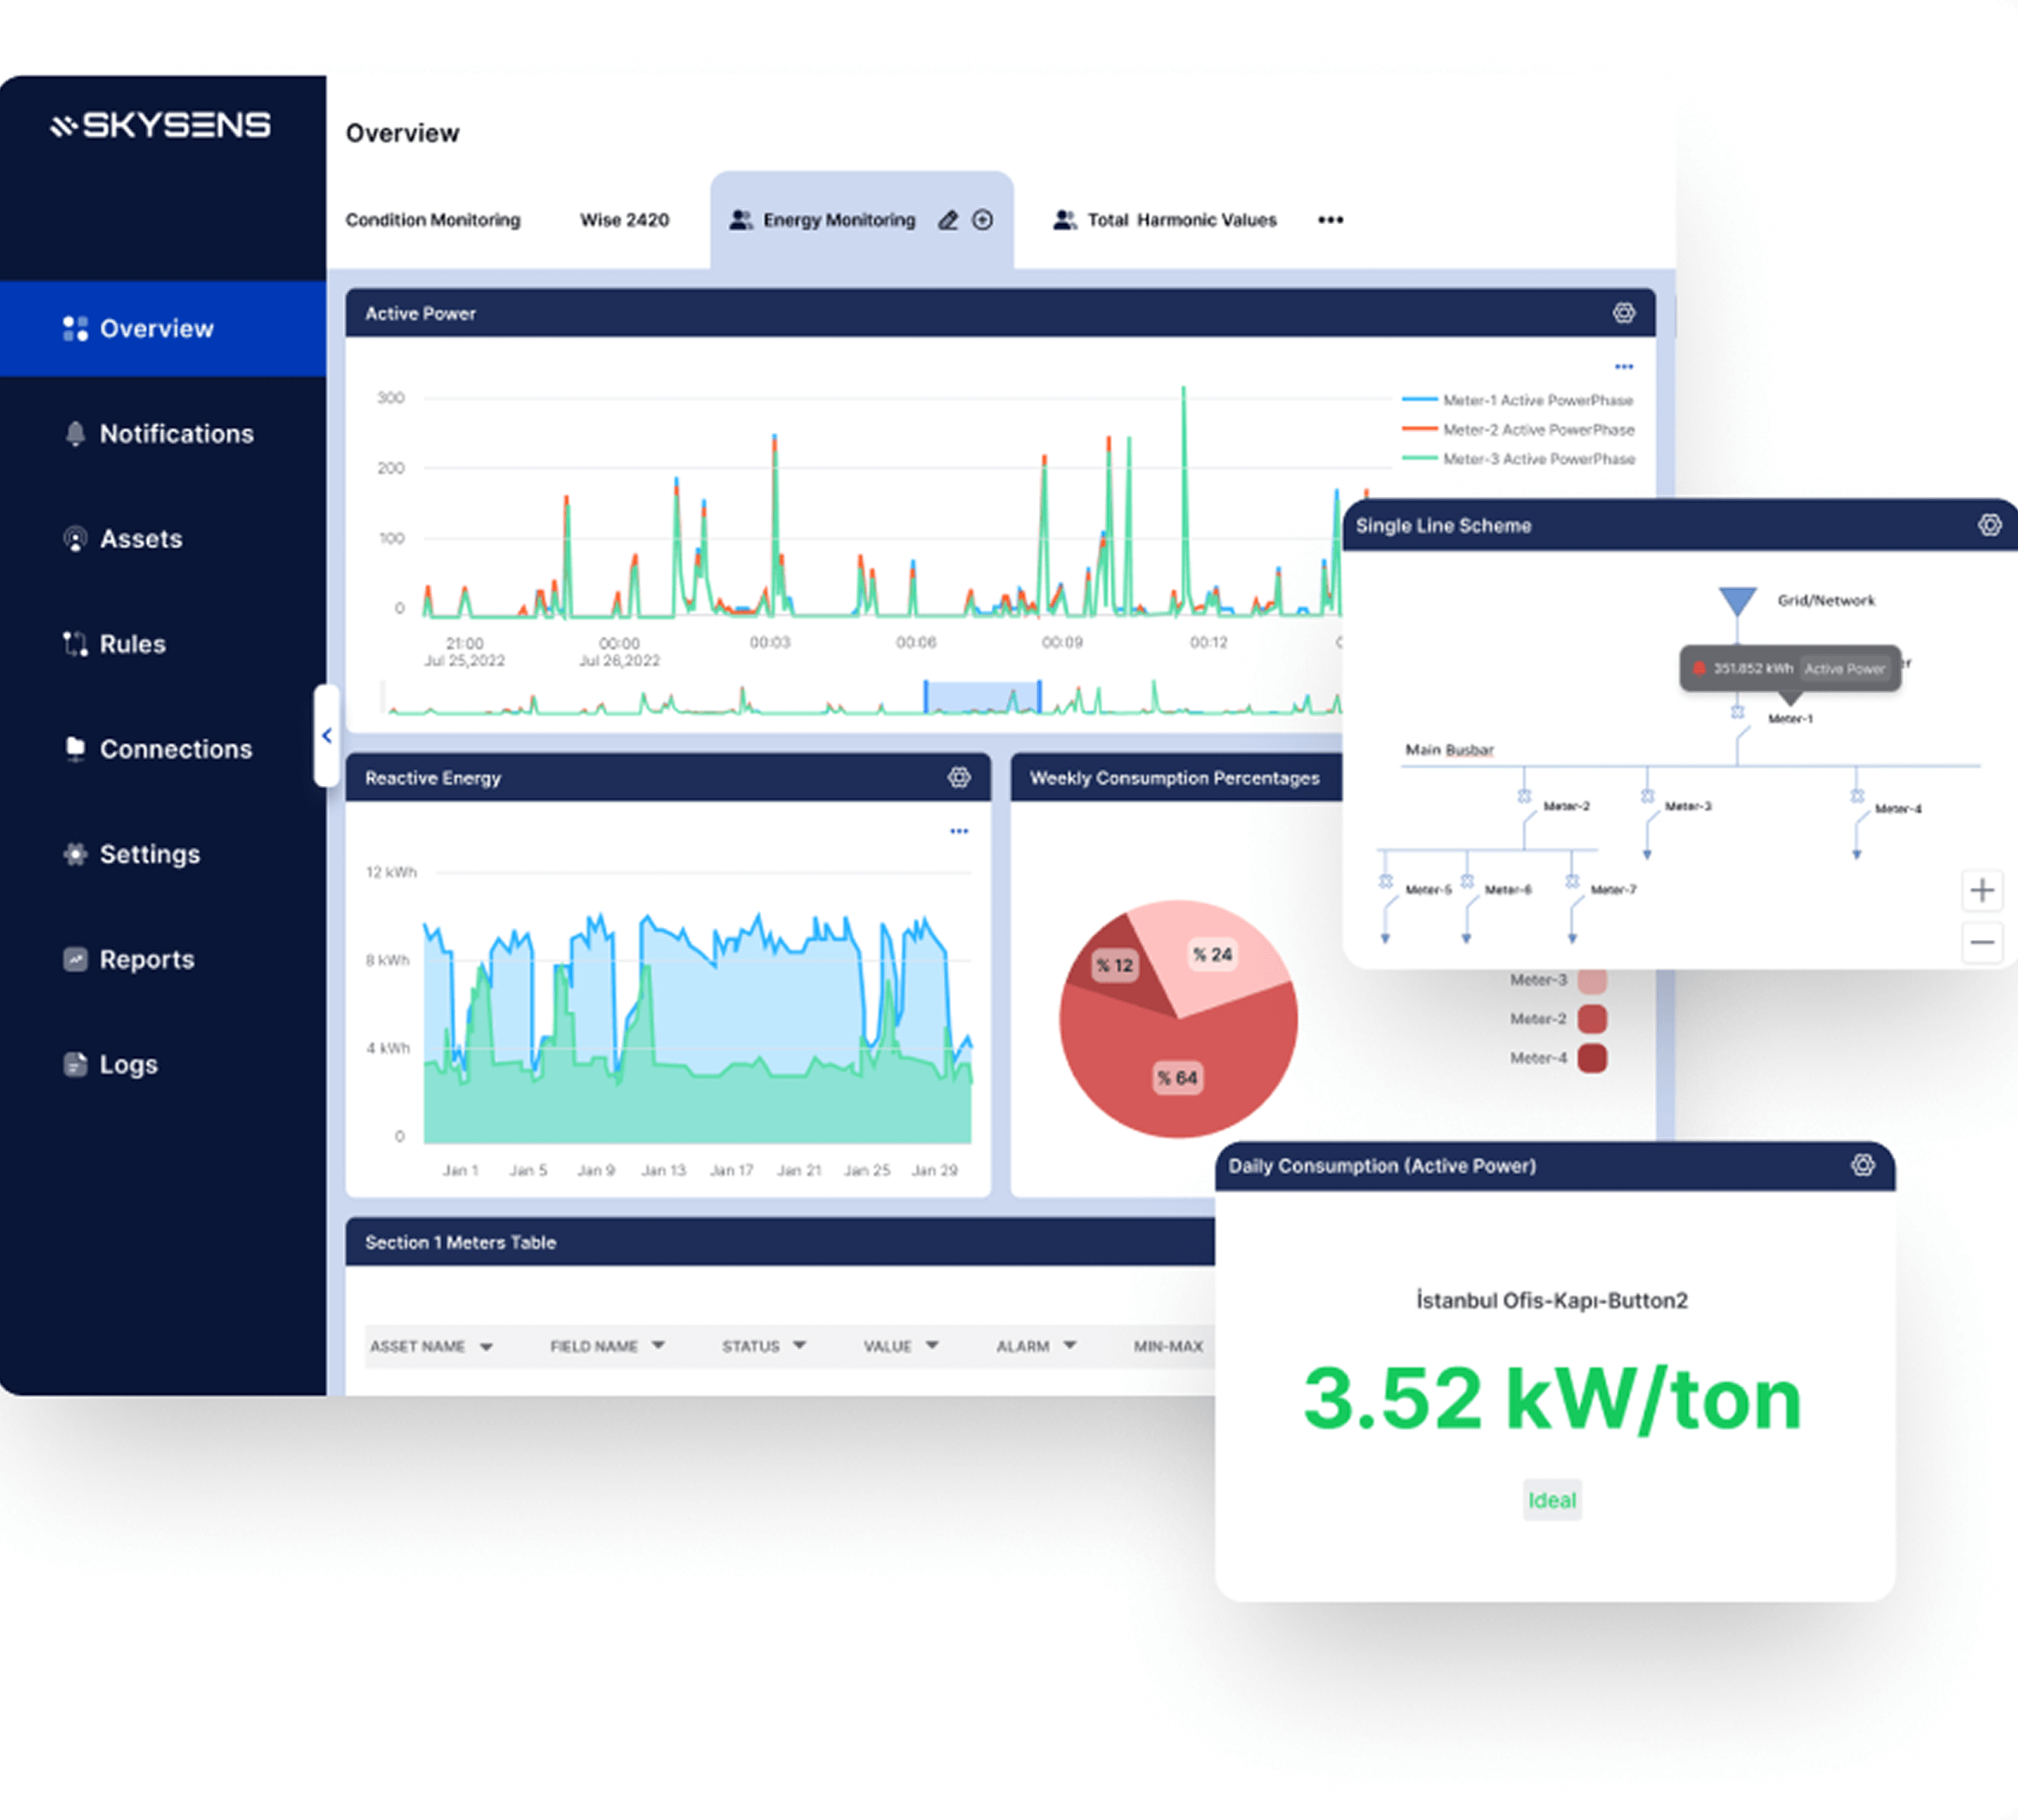
Task: Go to Reports in the sidebar
Action: point(146,959)
